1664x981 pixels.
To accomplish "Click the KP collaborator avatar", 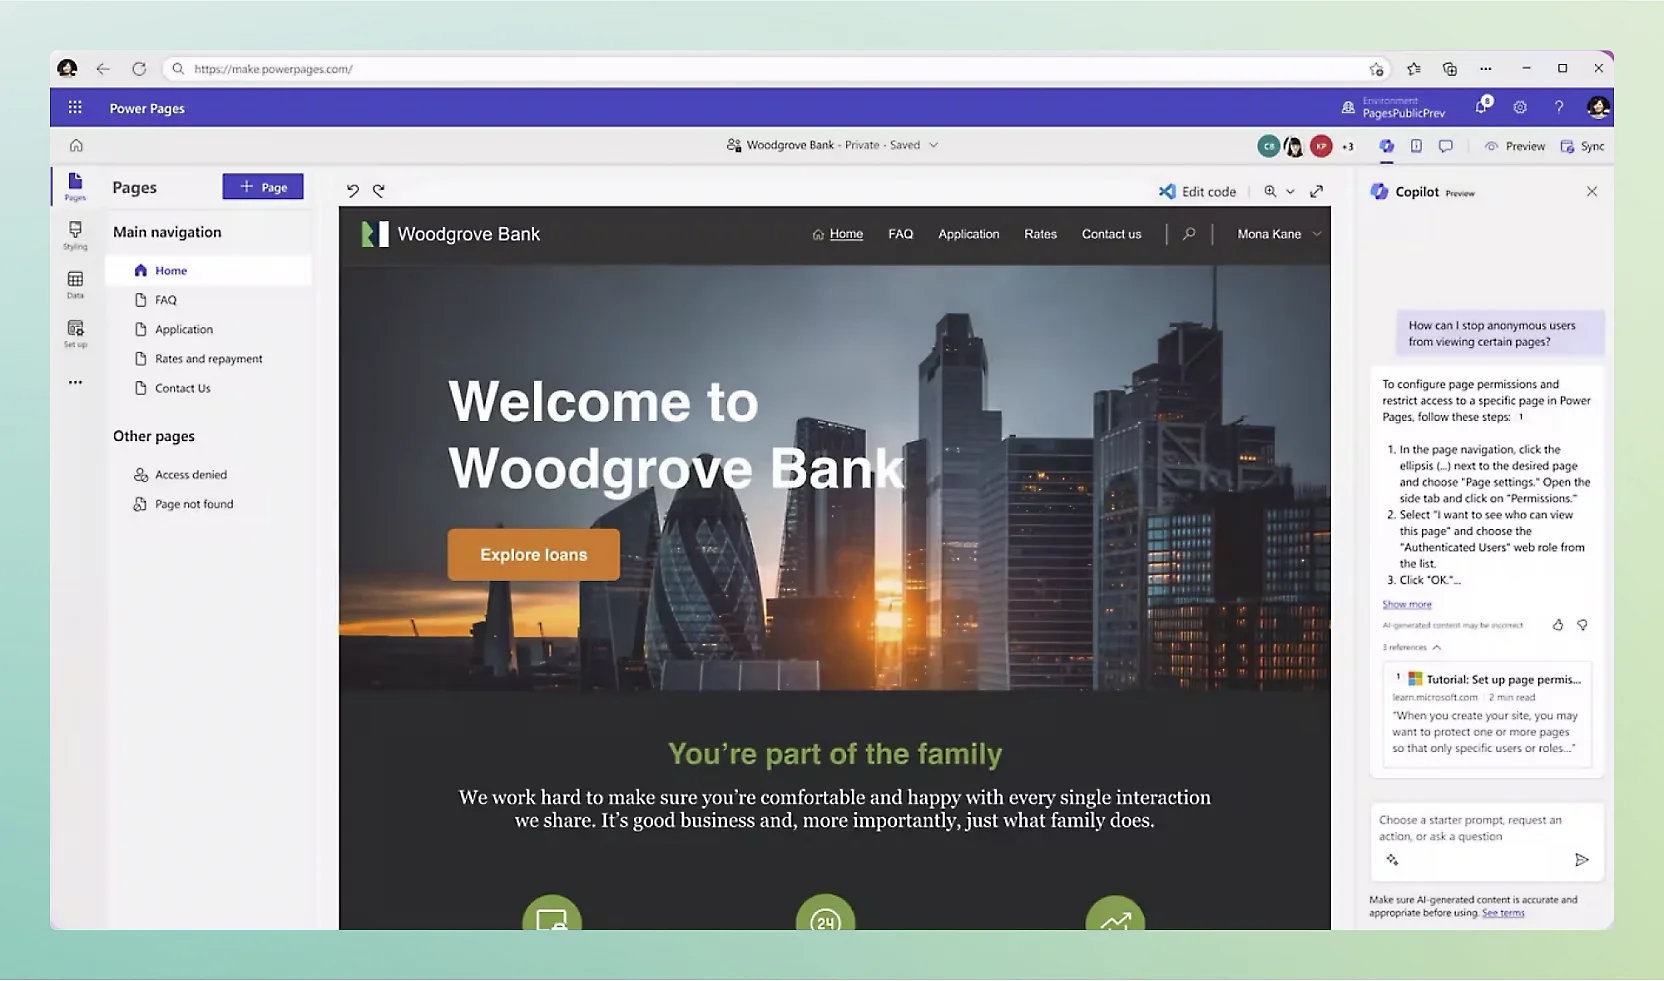I will point(1321,146).
